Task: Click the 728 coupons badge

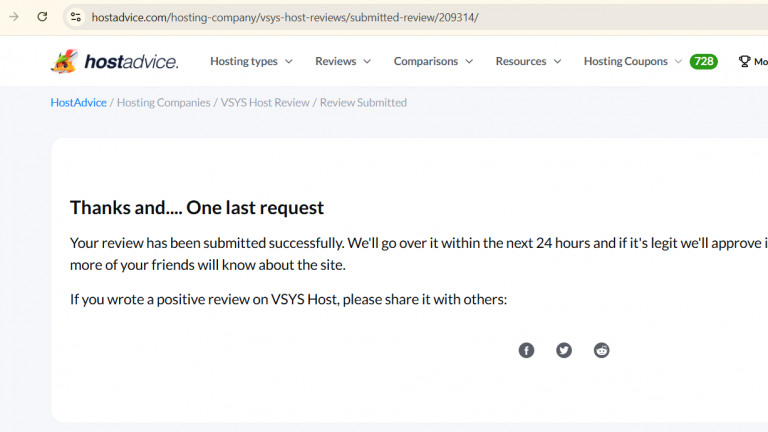Action: click(x=703, y=61)
